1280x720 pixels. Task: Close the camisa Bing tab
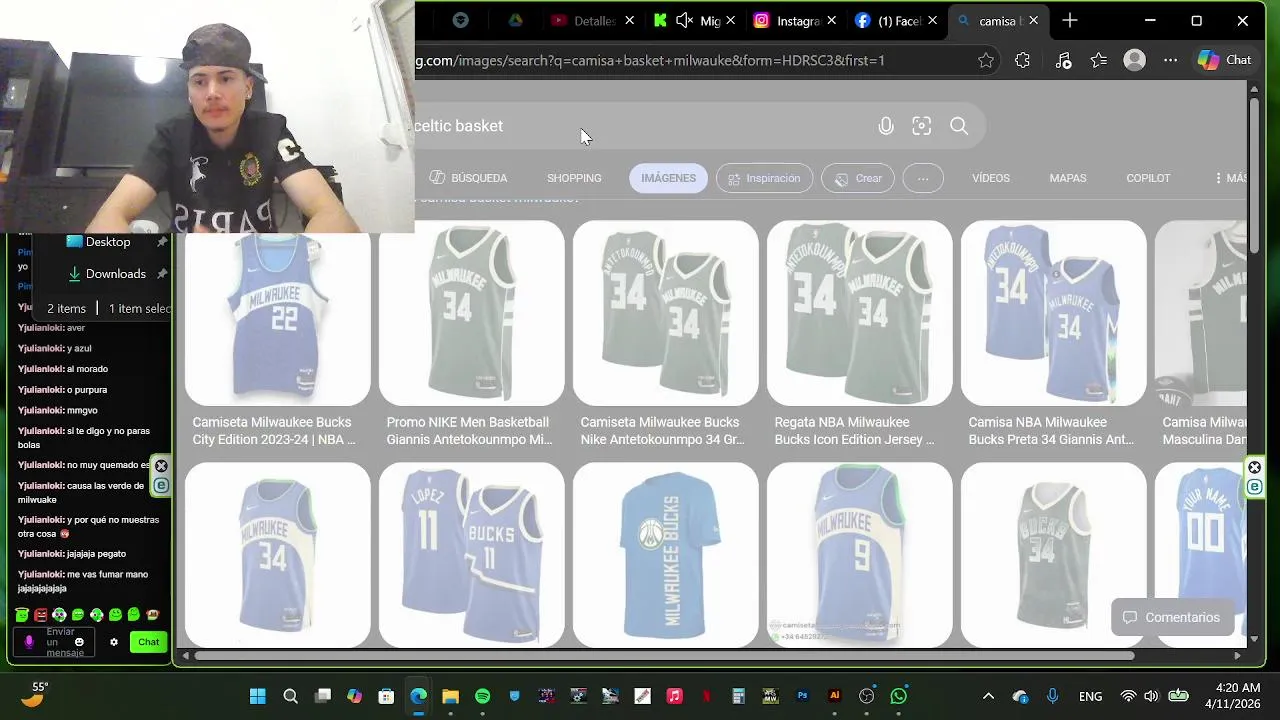[1033, 20]
